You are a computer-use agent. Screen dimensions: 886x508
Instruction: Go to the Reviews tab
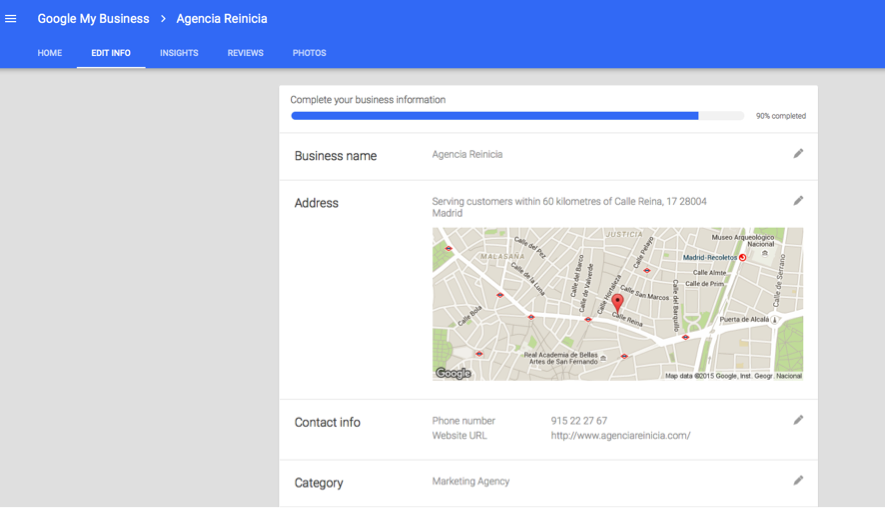tap(245, 53)
